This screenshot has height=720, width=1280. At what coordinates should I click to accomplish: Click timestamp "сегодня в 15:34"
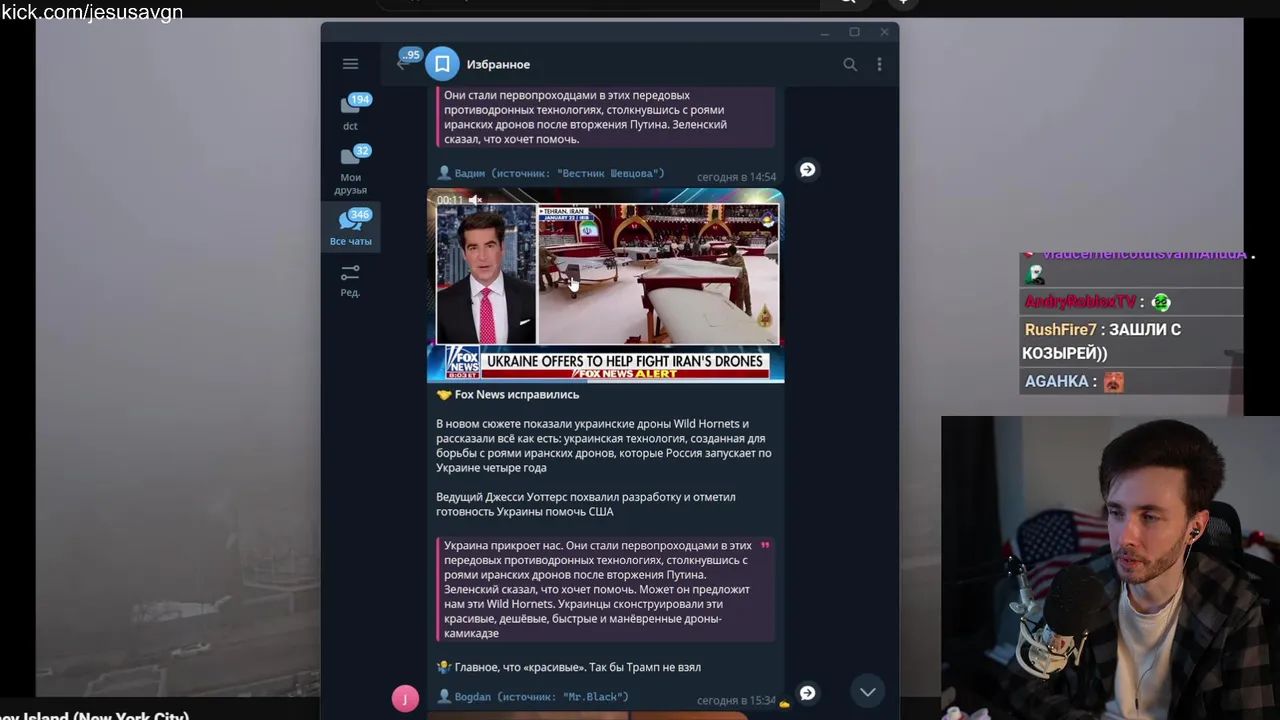click(x=736, y=701)
